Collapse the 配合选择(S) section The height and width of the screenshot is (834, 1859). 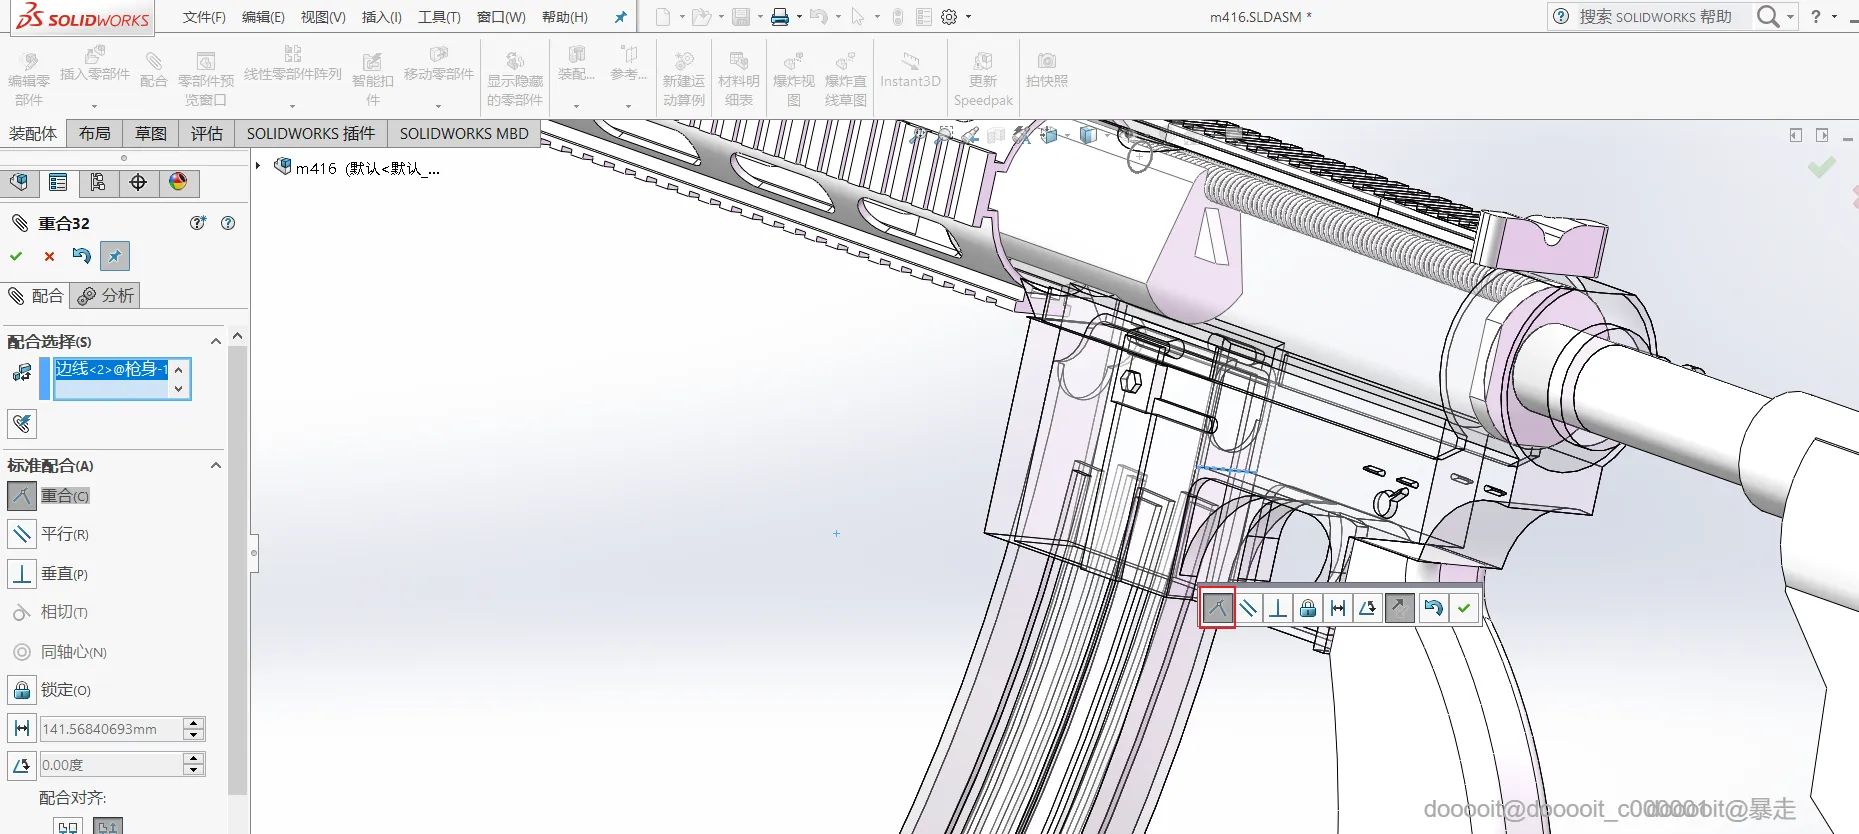[215, 342]
